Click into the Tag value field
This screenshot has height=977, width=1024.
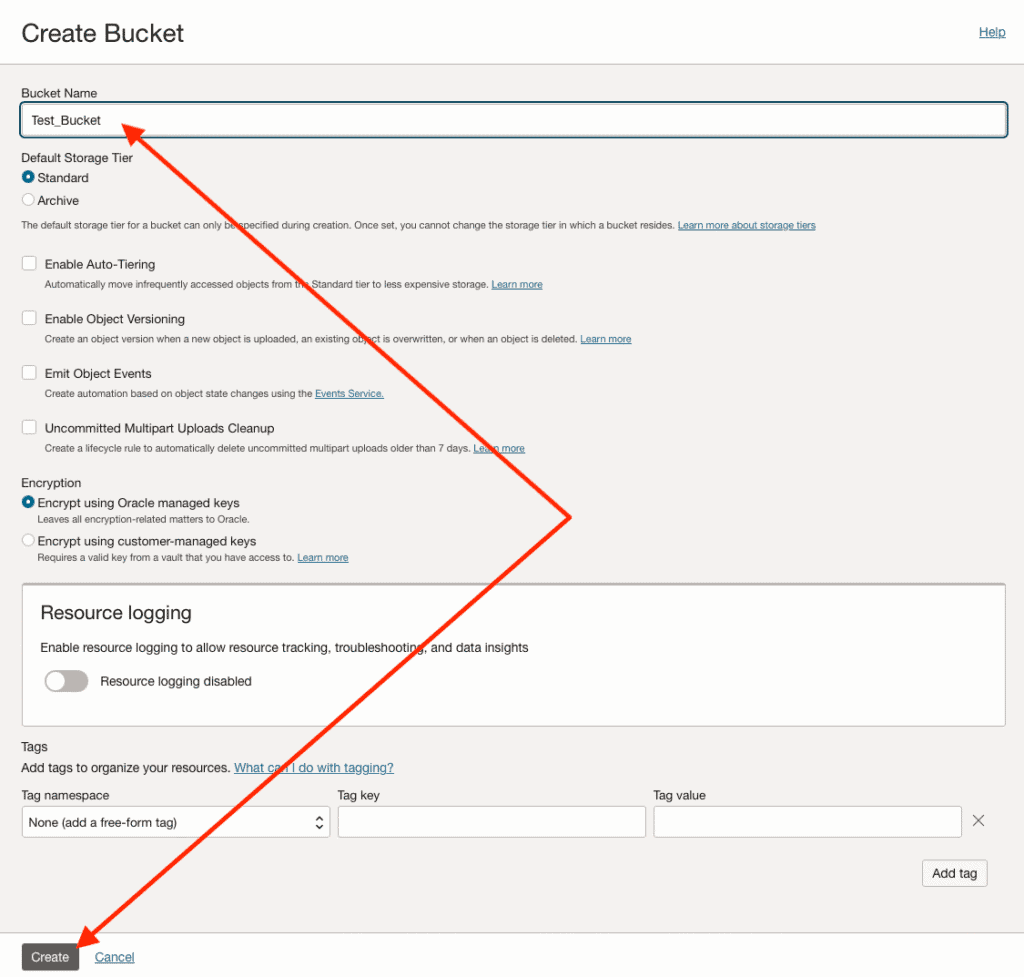(x=807, y=822)
